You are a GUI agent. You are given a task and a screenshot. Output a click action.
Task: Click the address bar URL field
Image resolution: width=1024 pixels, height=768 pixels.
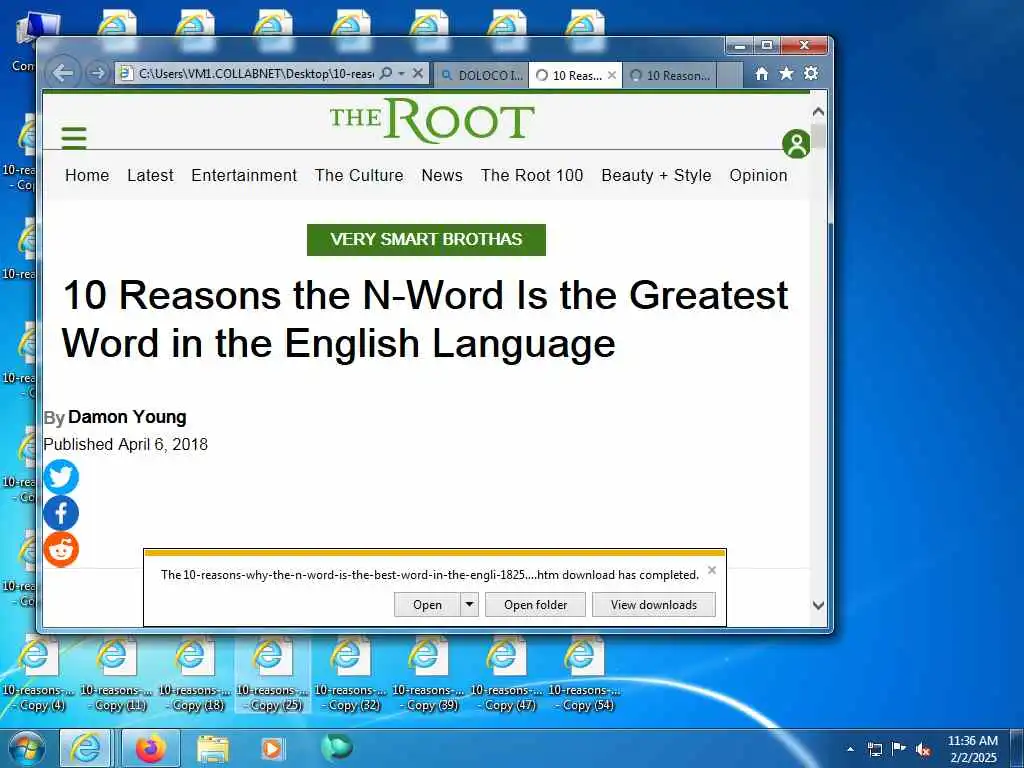[255, 73]
